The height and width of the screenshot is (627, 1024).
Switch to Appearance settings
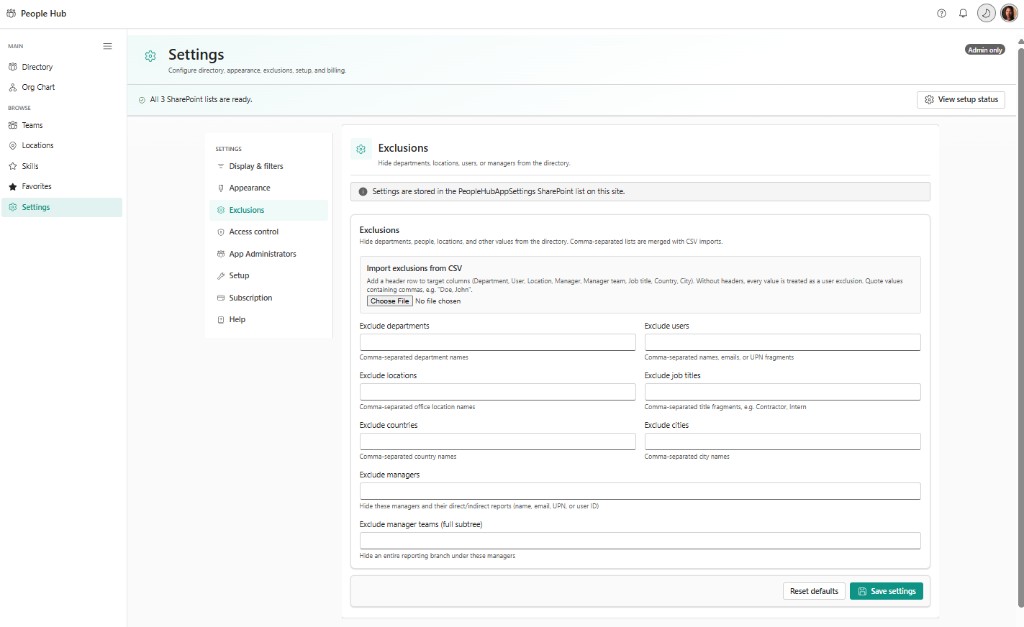click(x=268, y=188)
